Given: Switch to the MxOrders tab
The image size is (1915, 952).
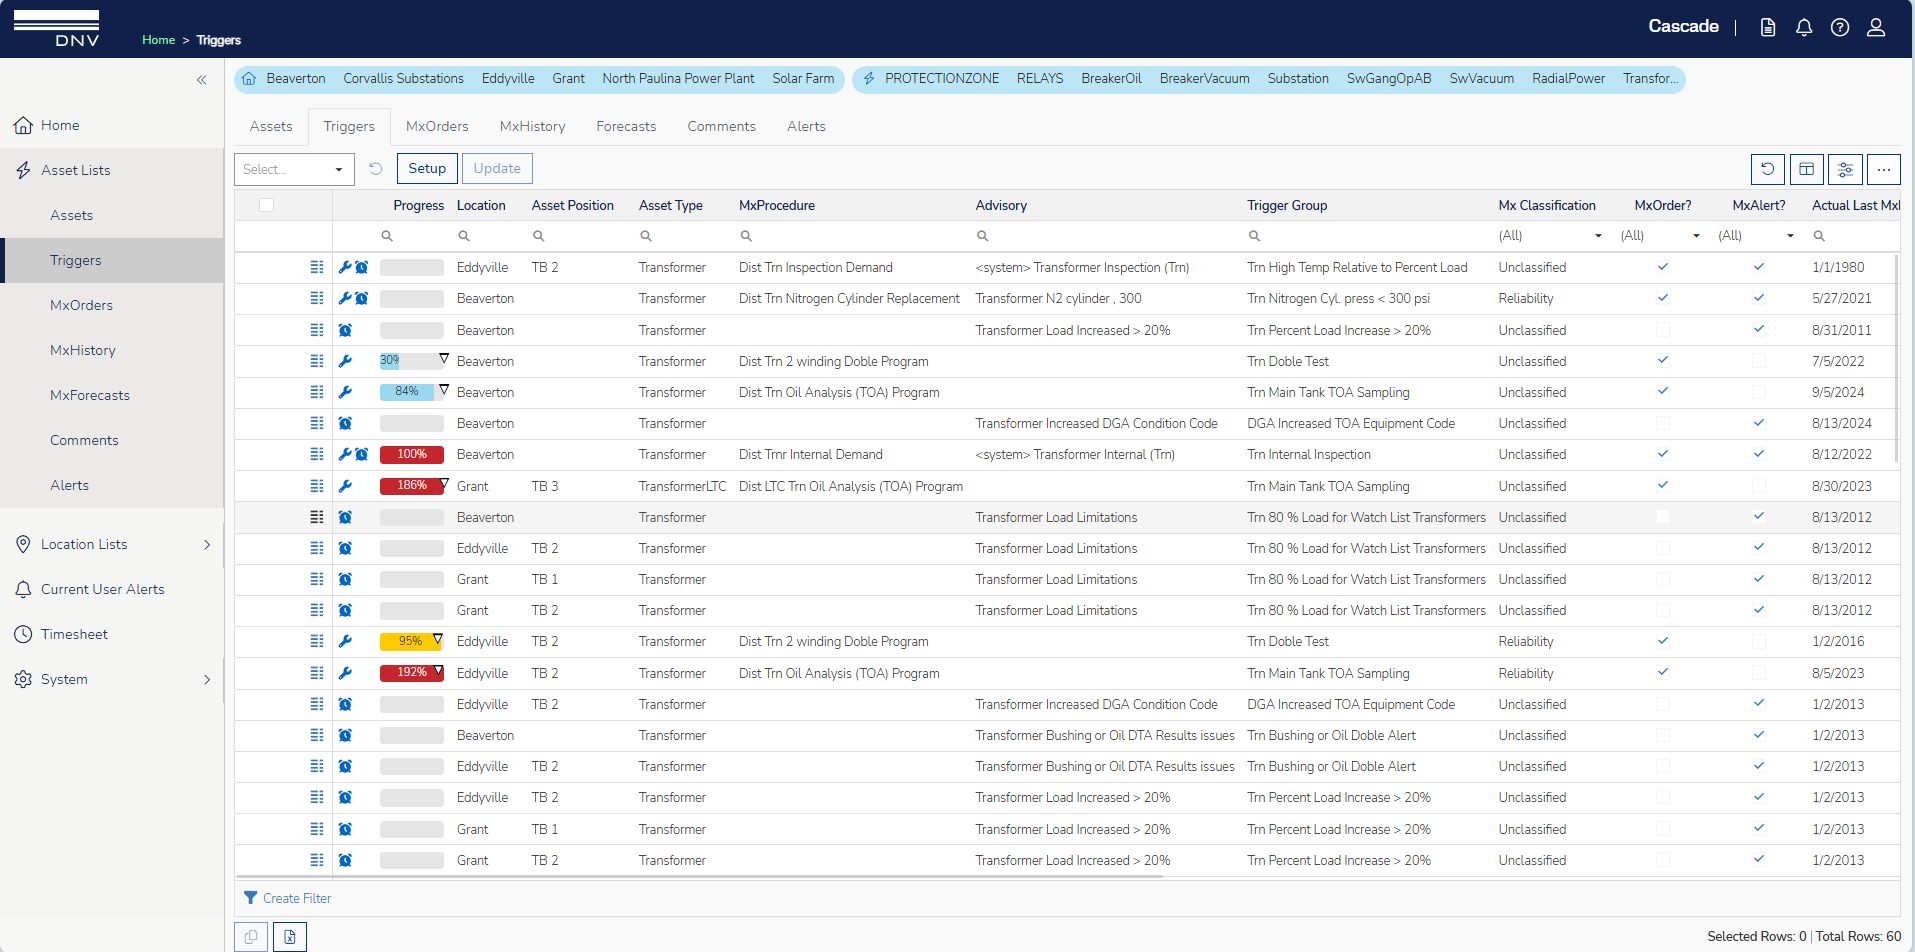Looking at the screenshot, I should click(x=437, y=126).
